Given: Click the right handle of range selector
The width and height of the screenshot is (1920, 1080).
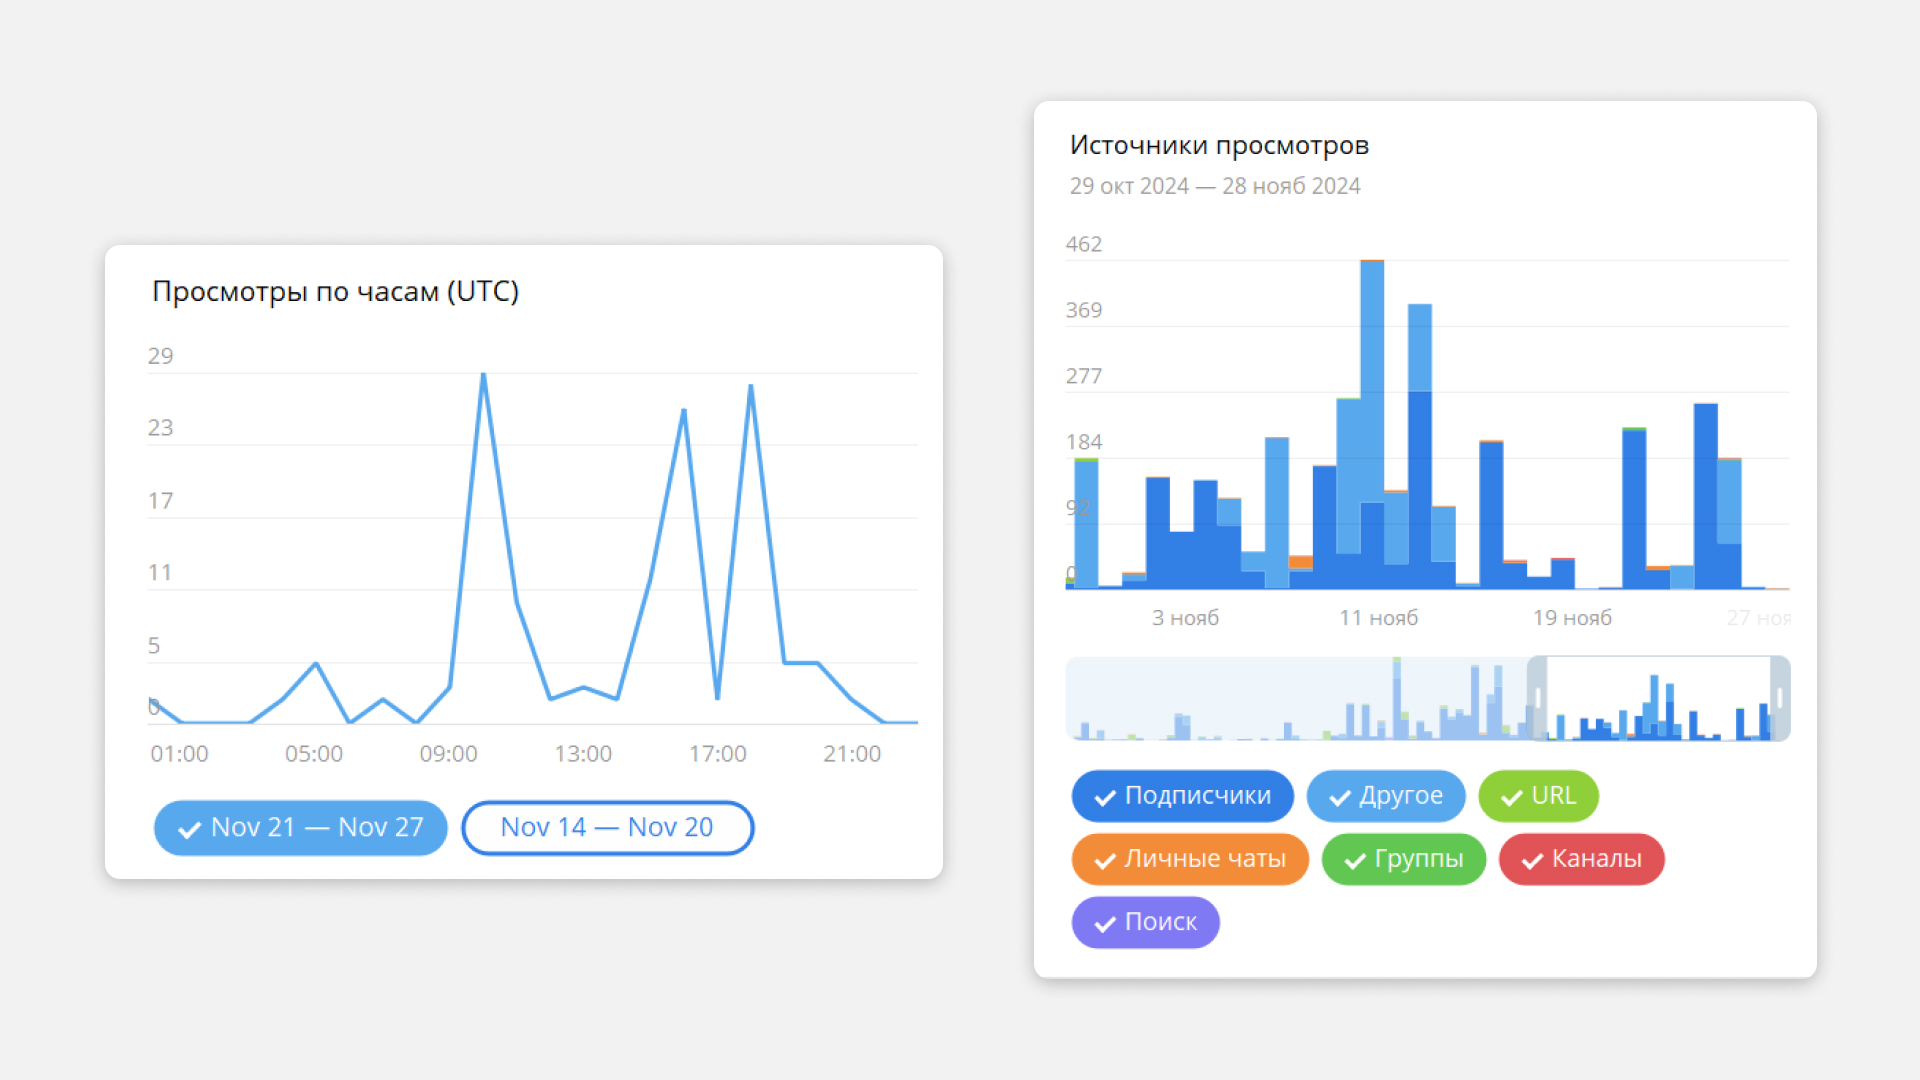Looking at the screenshot, I should click(1780, 698).
